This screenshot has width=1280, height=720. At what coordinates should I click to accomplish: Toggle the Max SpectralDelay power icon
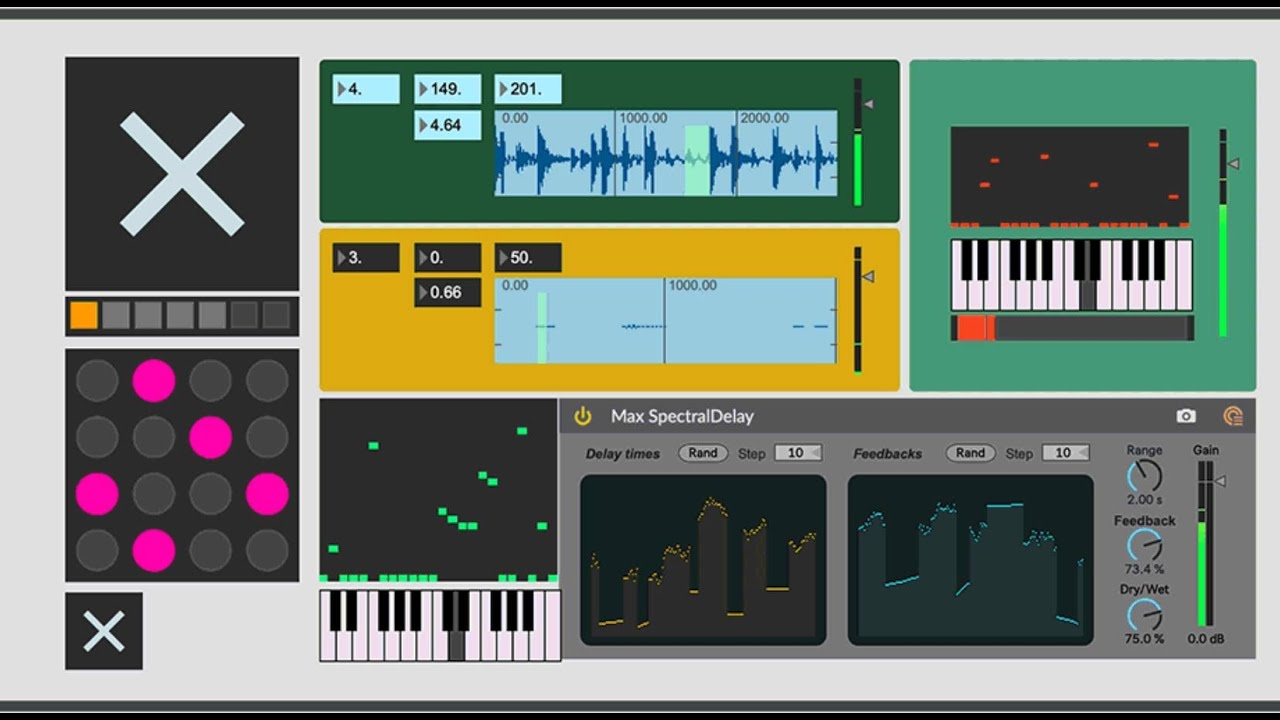pos(583,416)
